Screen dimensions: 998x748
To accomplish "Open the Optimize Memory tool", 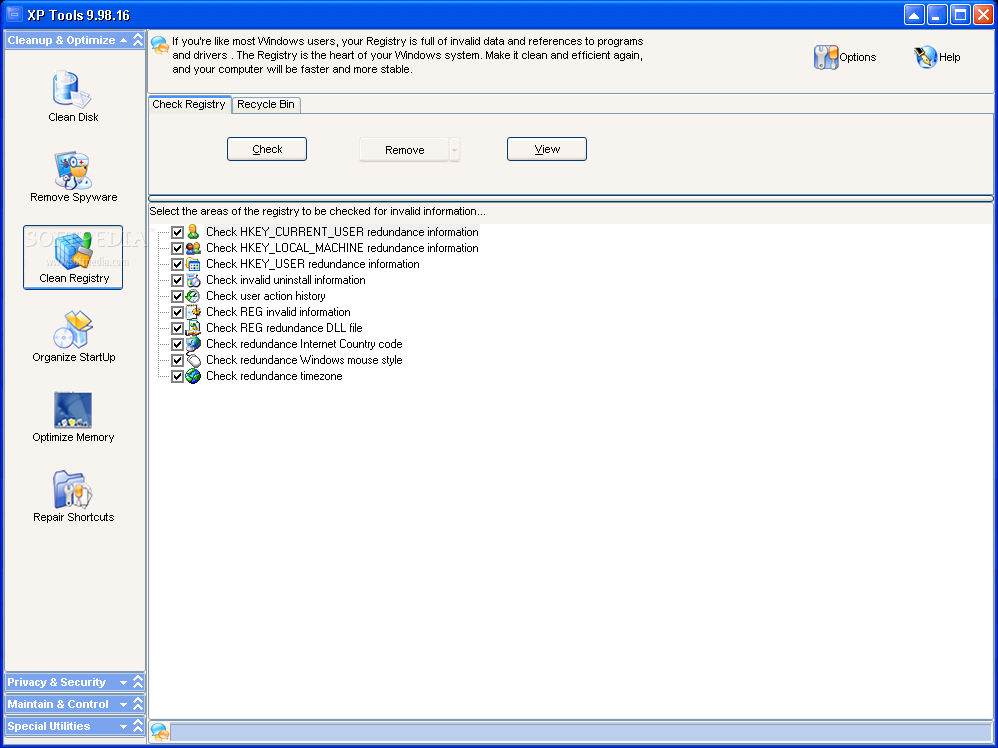I will (x=73, y=417).
